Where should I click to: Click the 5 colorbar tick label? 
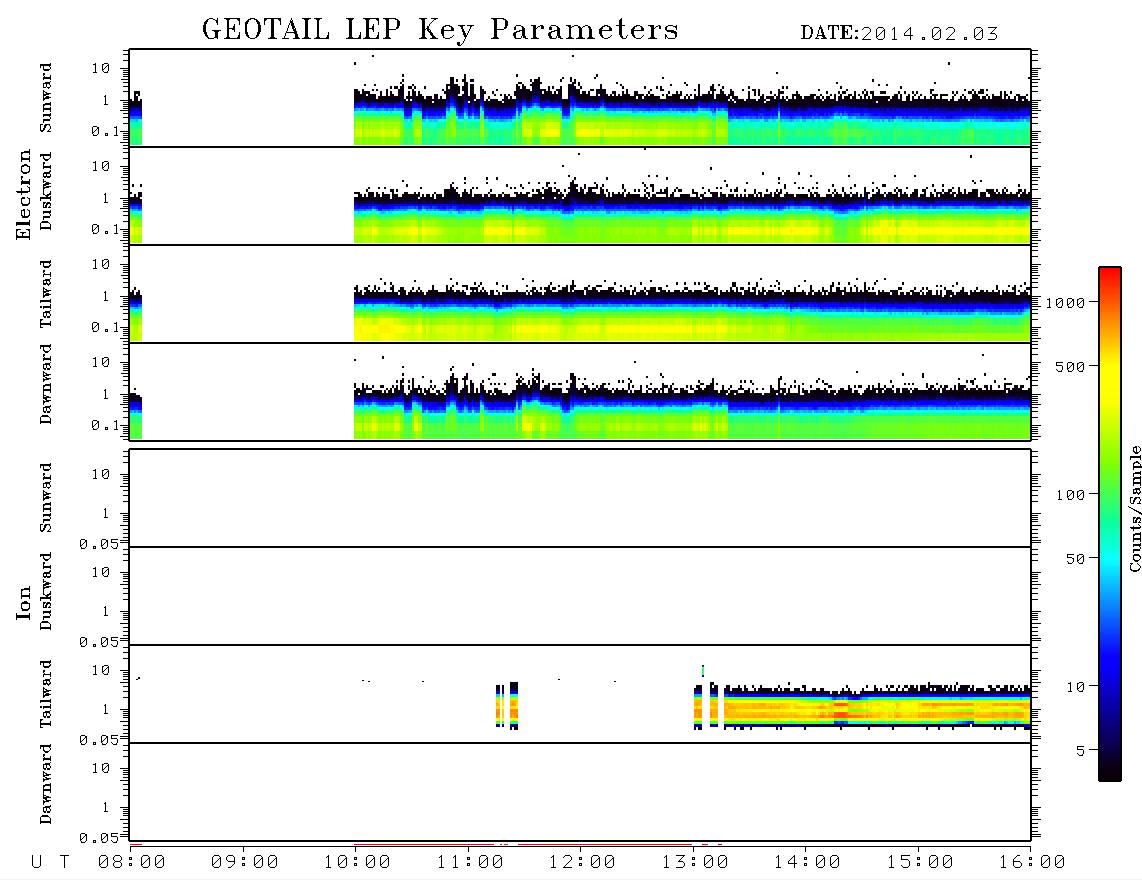tap(1081, 751)
